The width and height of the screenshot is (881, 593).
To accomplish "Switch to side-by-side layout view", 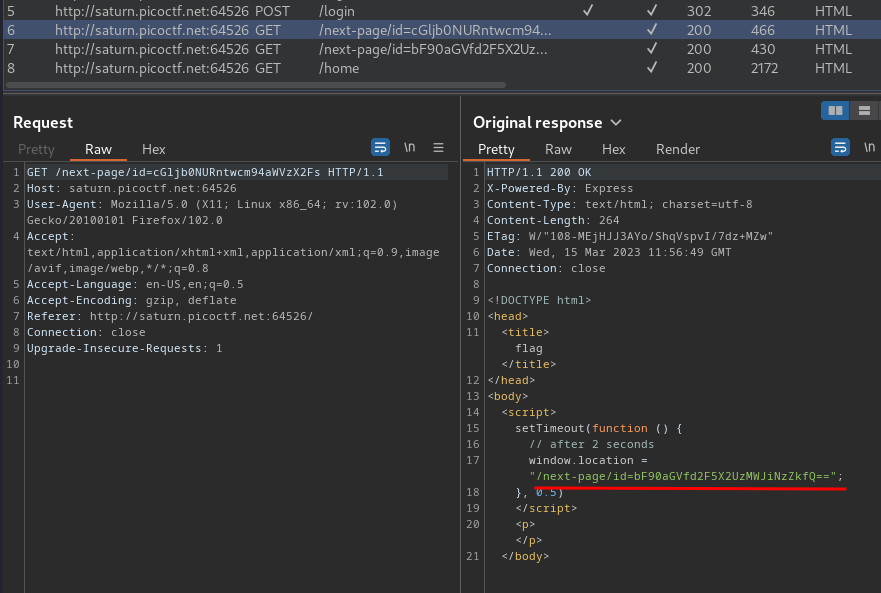I will pyautogui.click(x=835, y=111).
